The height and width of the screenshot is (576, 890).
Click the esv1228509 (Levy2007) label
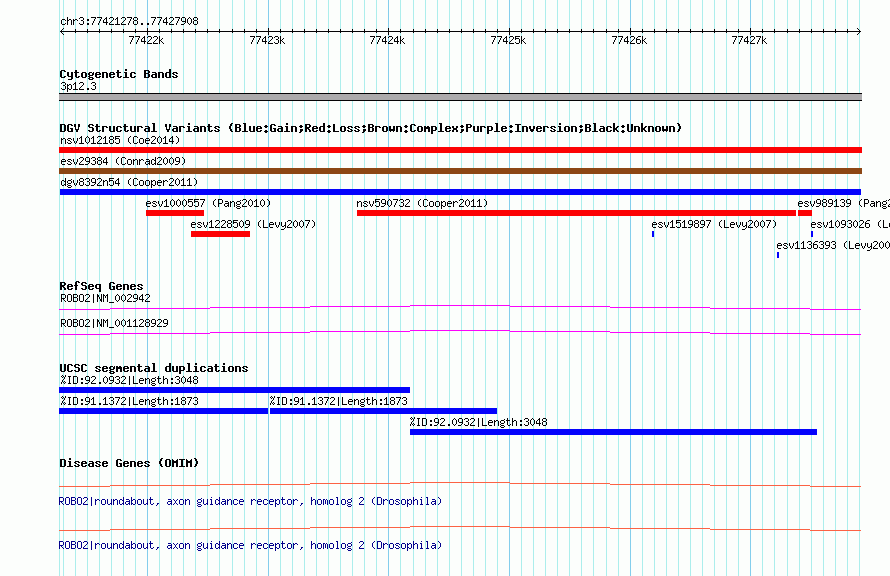coord(253,224)
